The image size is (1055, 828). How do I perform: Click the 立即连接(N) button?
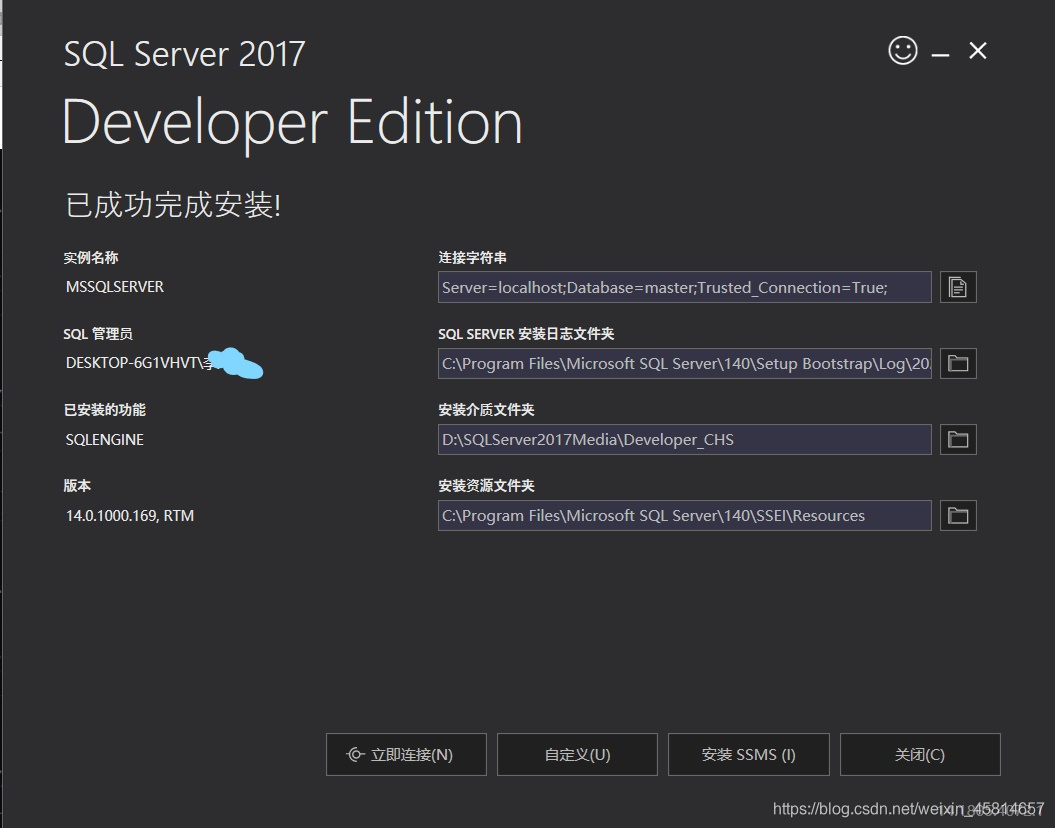point(406,754)
